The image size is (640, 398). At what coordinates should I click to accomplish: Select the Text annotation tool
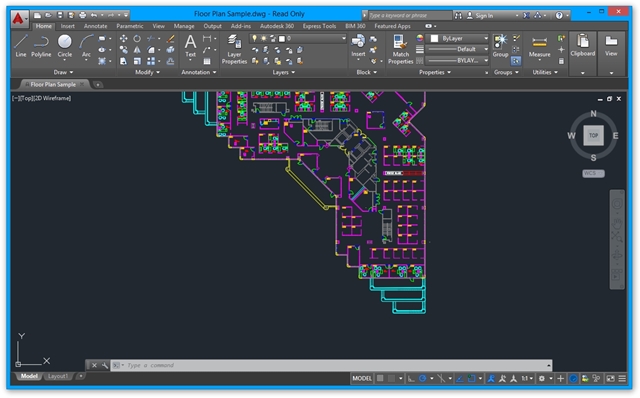pyautogui.click(x=190, y=46)
